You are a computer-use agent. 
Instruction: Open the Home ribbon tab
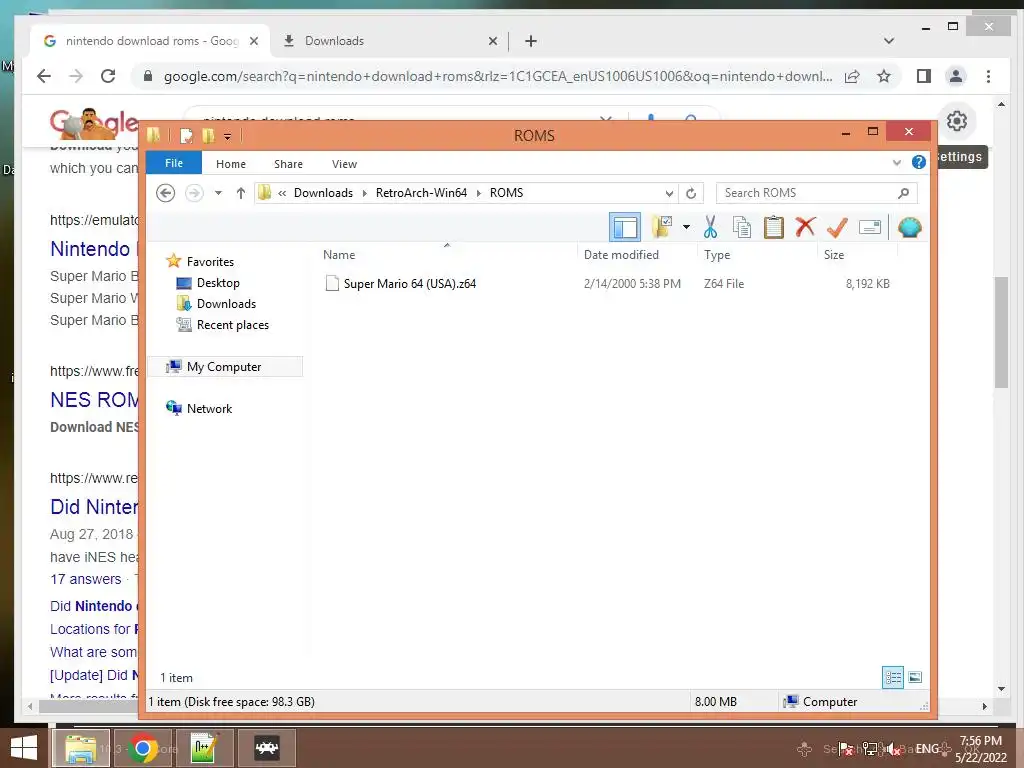(231, 164)
